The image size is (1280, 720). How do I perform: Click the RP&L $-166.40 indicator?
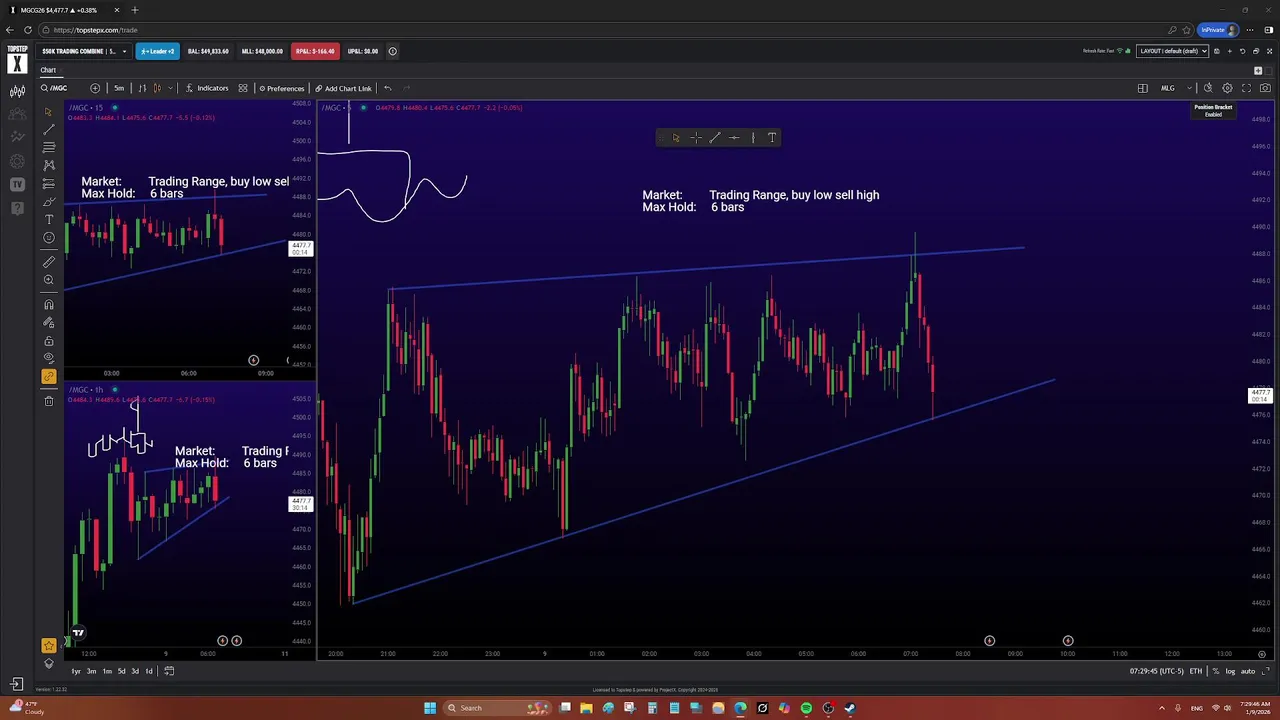point(314,51)
